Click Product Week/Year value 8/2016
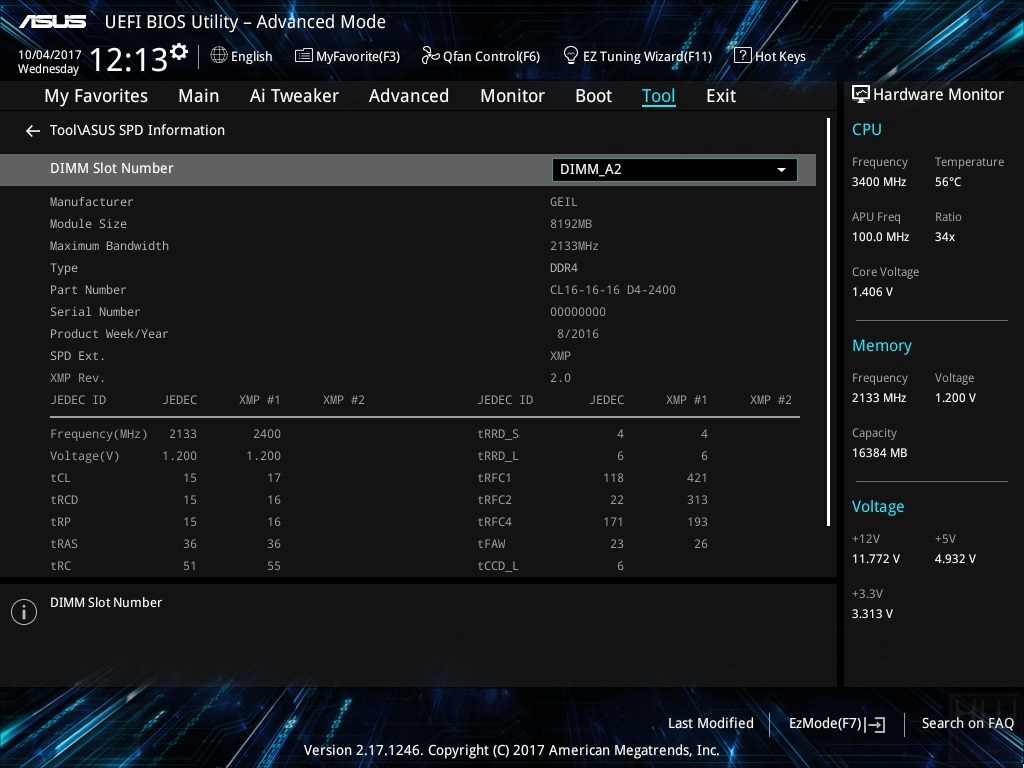The image size is (1024, 768). [578, 334]
